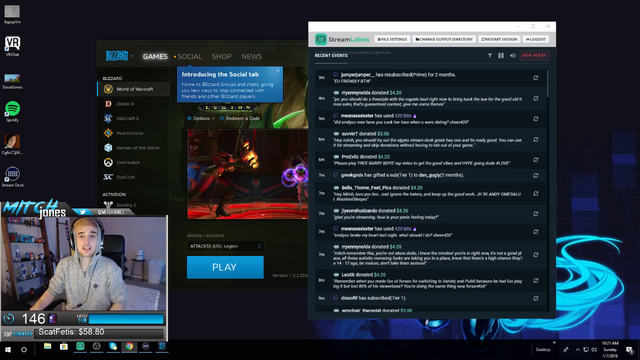The width and height of the screenshot is (640, 360).
Task: Click the filter funnel icon in StreamLabels
Action: pyautogui.click(x=490, y=56)
